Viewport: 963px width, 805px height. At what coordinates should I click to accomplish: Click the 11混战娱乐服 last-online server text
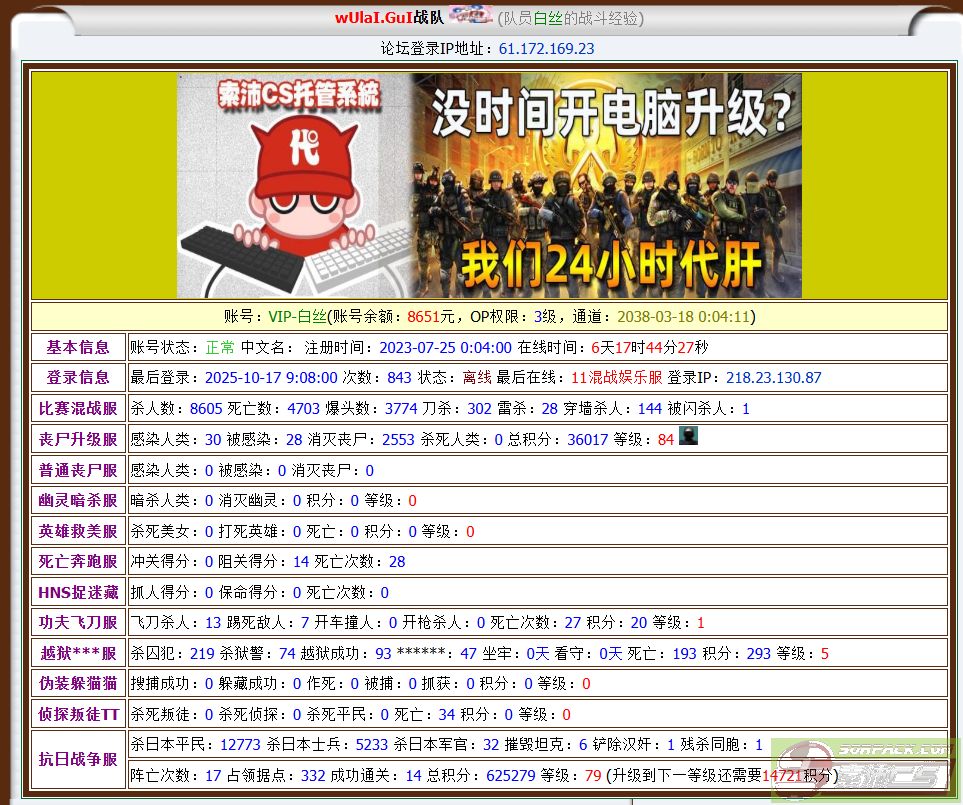616,378
